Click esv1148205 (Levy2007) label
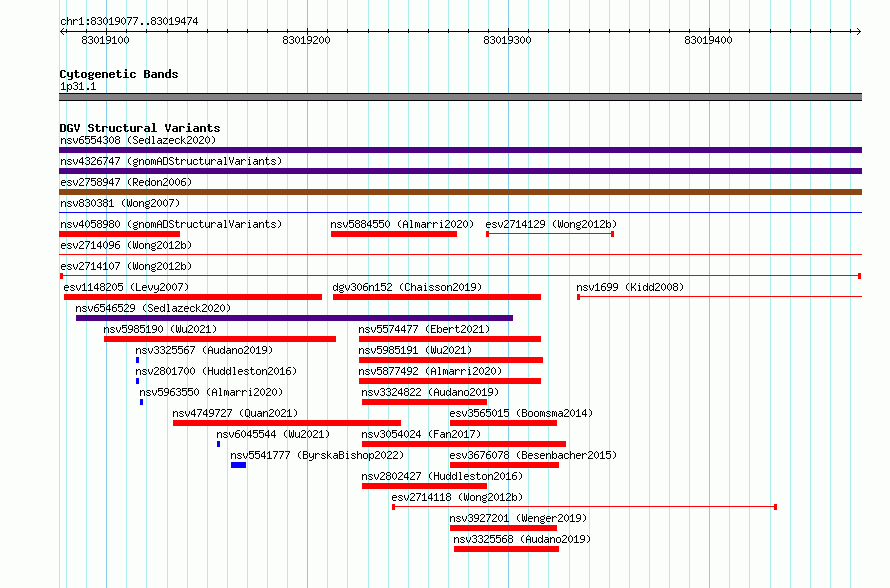This screenshot has width=890, height=588. (x=126, y=287)
